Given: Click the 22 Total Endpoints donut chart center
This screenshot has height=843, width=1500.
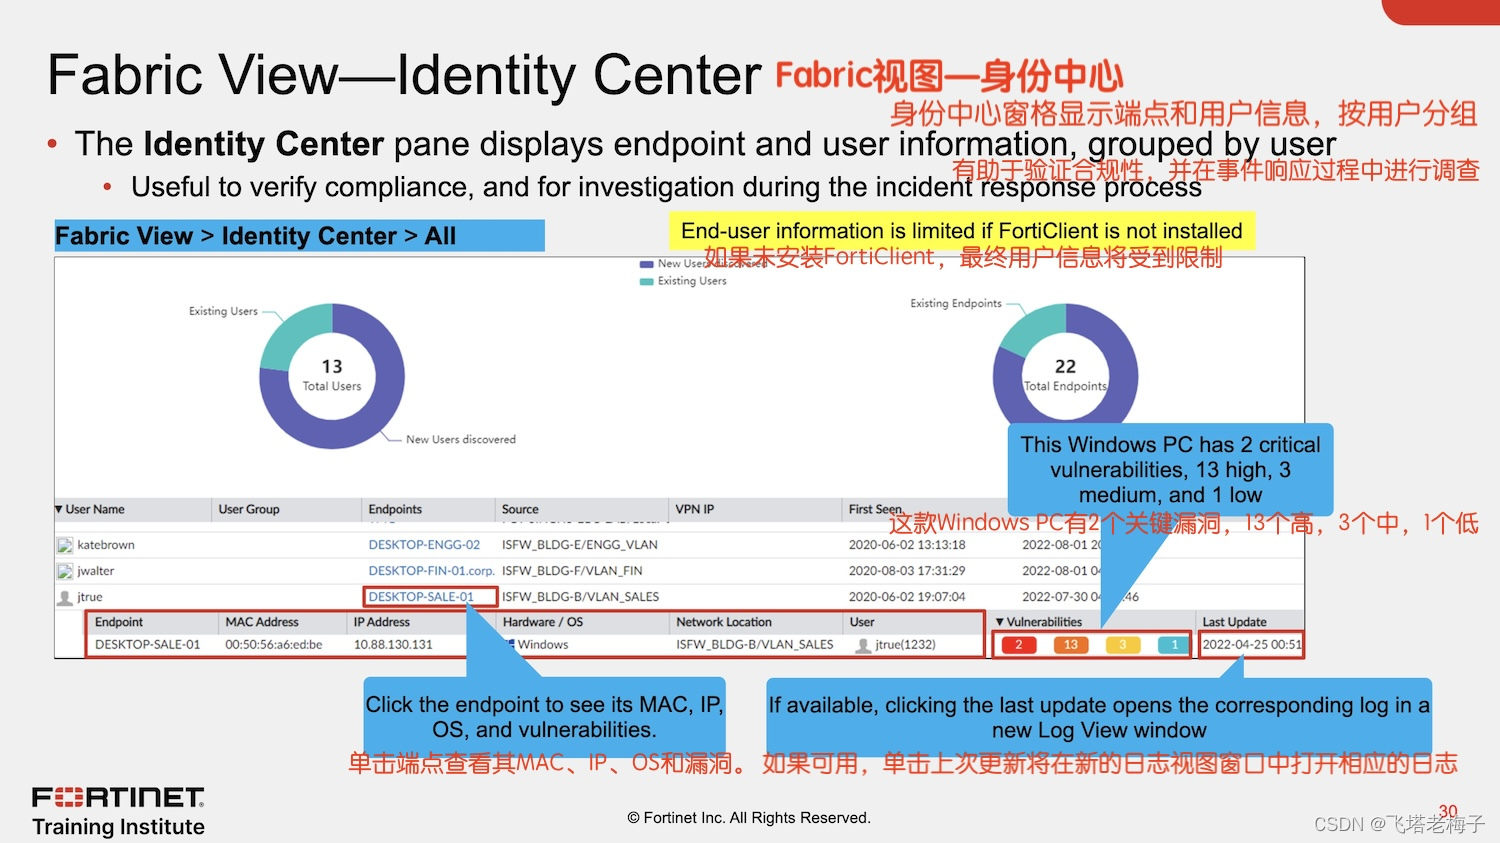Looking at the screenshot, I should [x=1065, y=375].
